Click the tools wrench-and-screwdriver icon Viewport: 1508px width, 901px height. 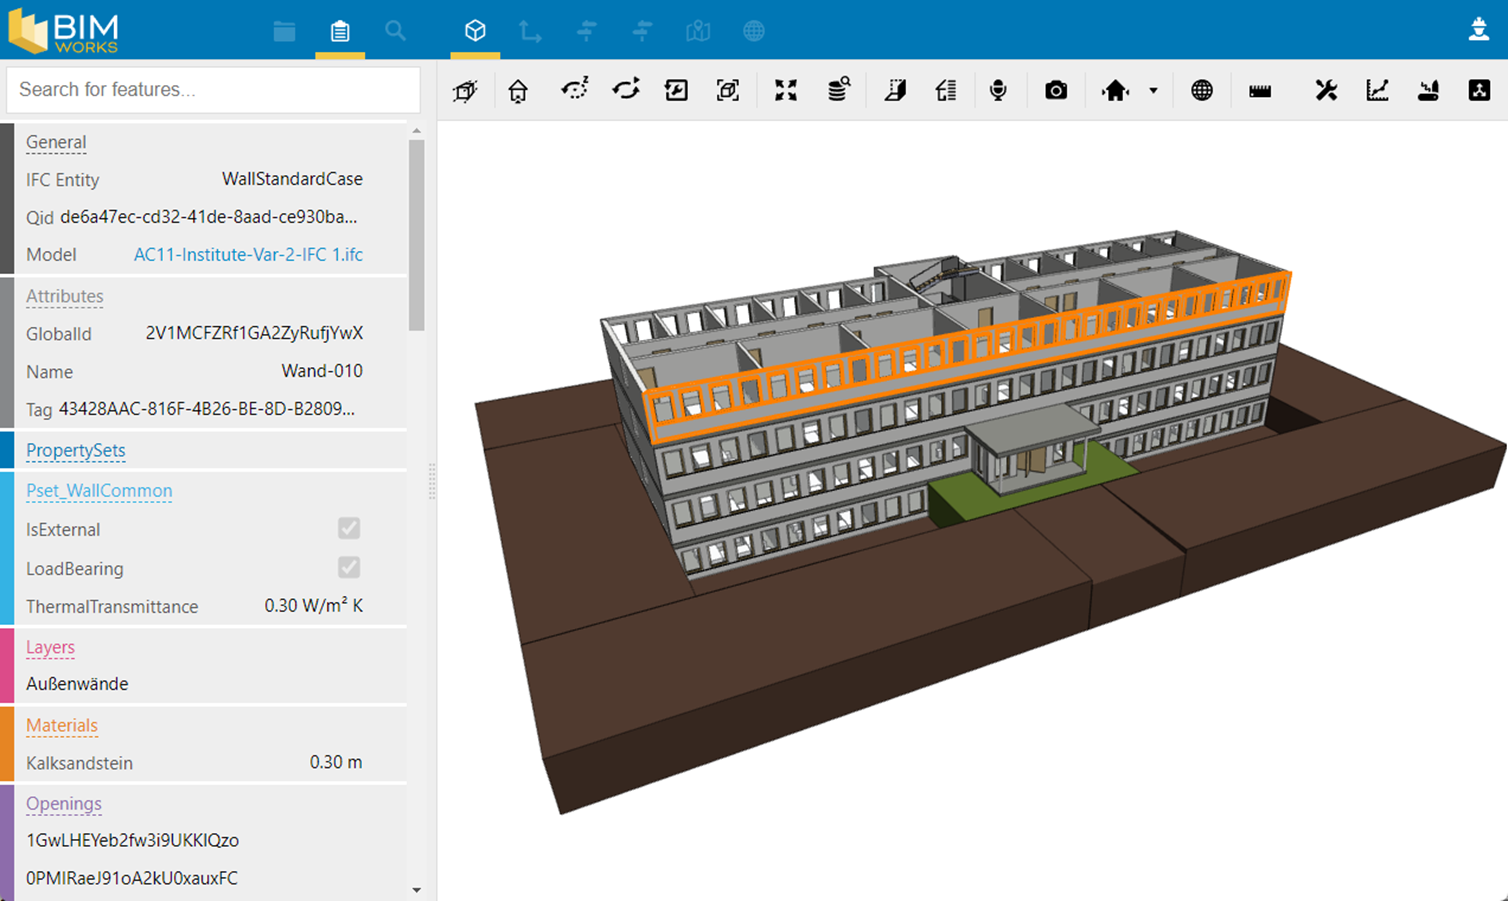[x=1326, y=90]
